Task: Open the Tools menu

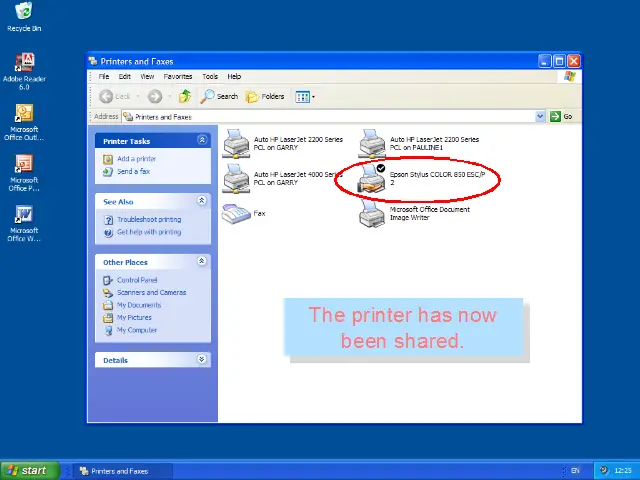Action: click(x=210, y=76)
